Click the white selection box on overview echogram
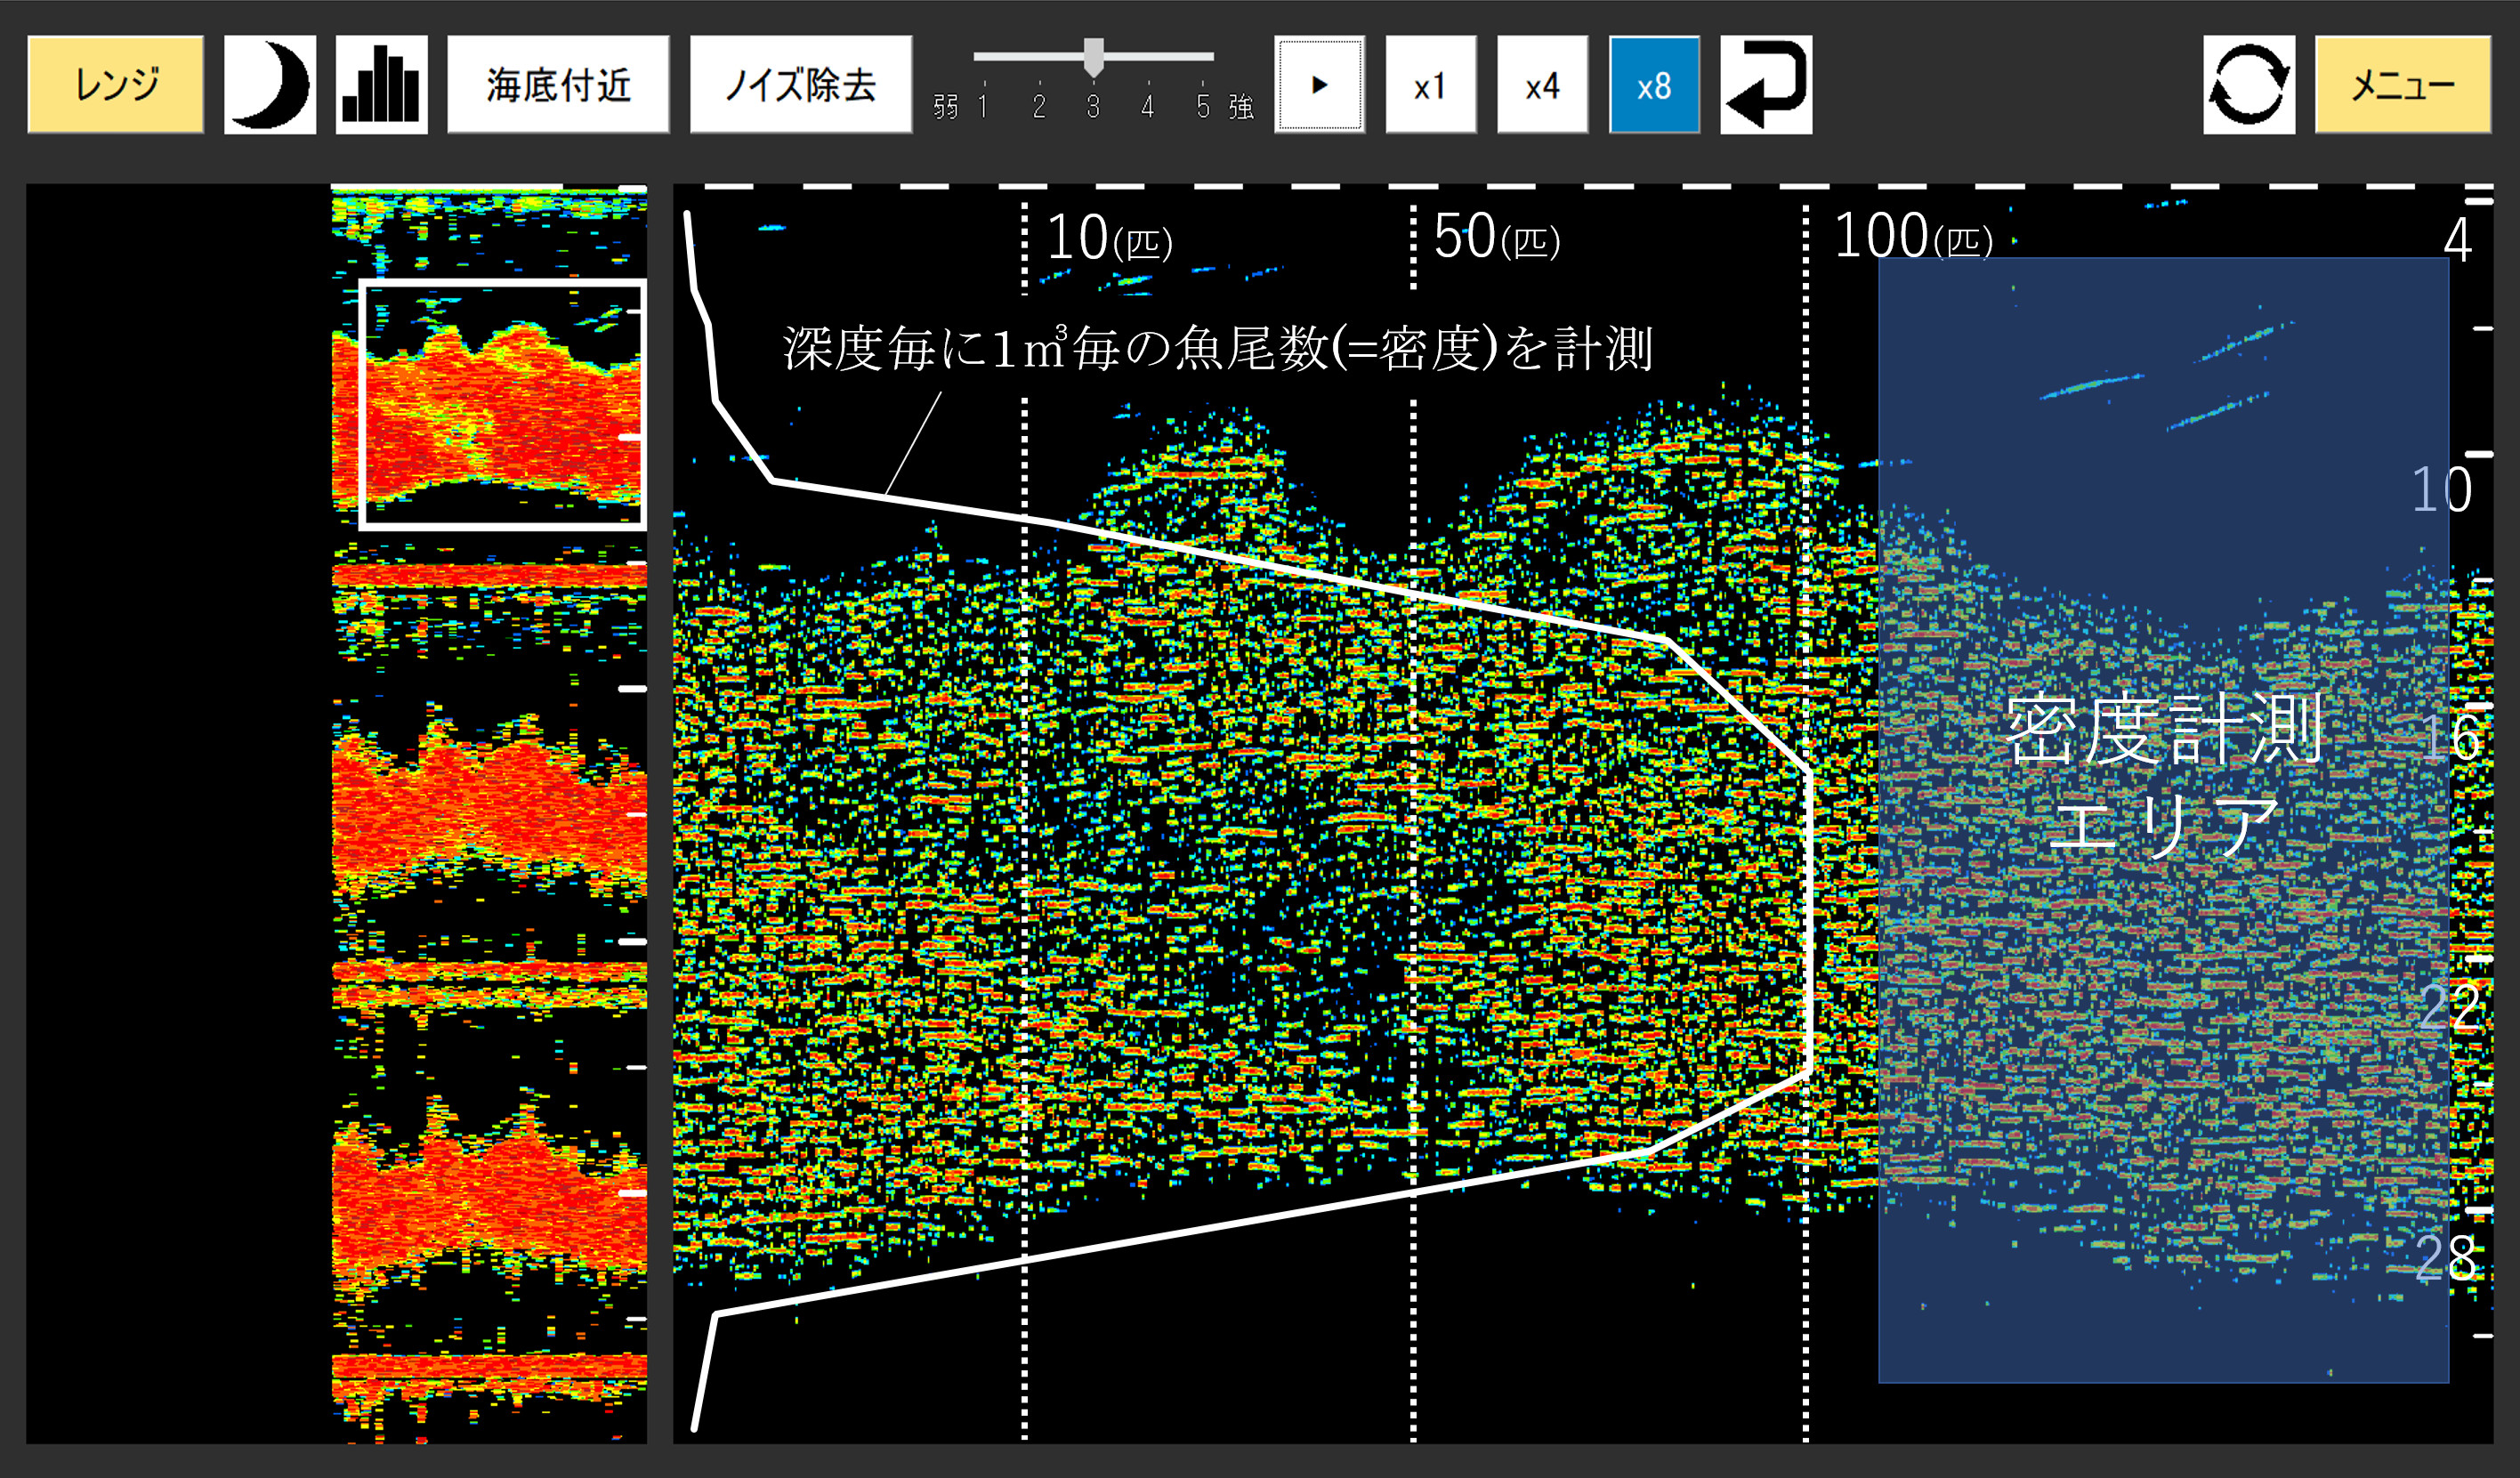Viewport: 2520px width, 1478px height. point(502,404)
